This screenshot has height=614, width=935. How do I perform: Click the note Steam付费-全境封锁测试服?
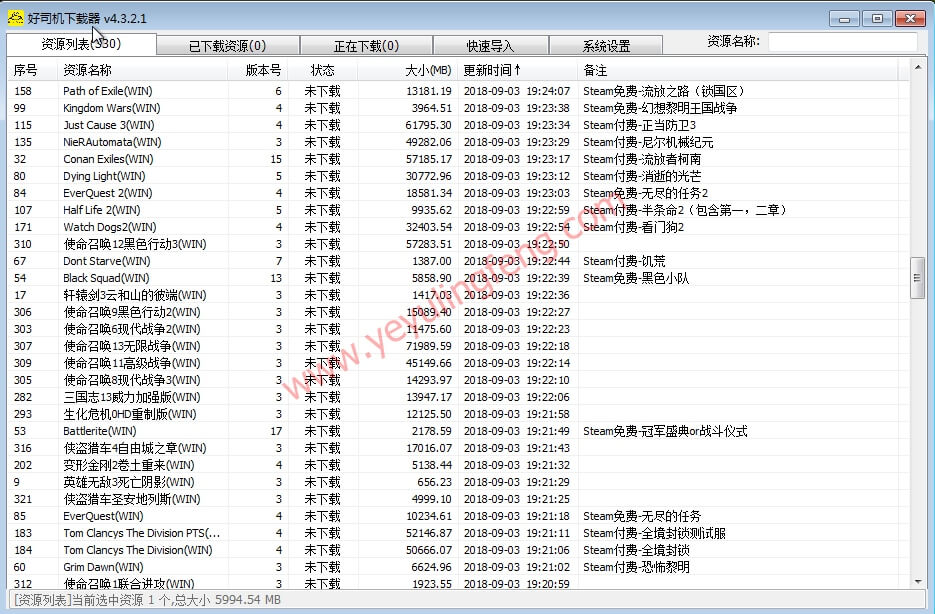click(x=654, y=533)
